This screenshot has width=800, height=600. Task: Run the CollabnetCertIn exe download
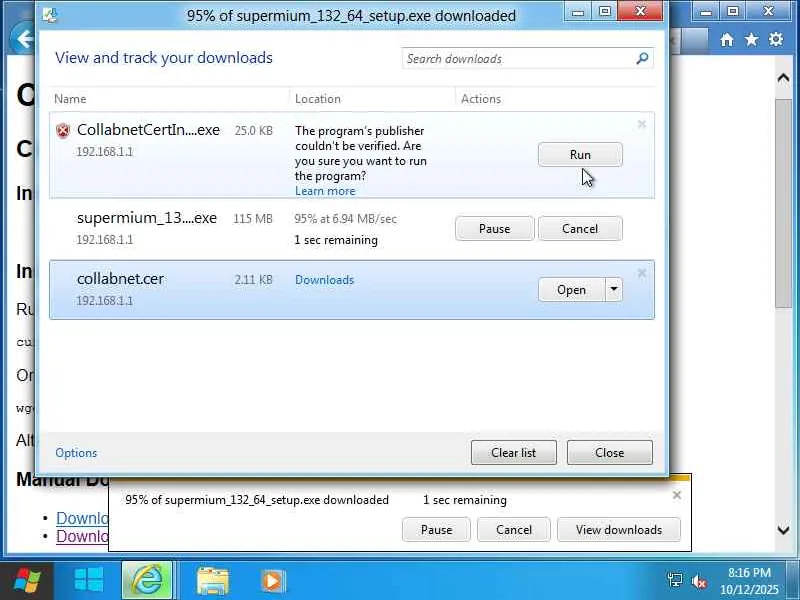coord(580,155)
